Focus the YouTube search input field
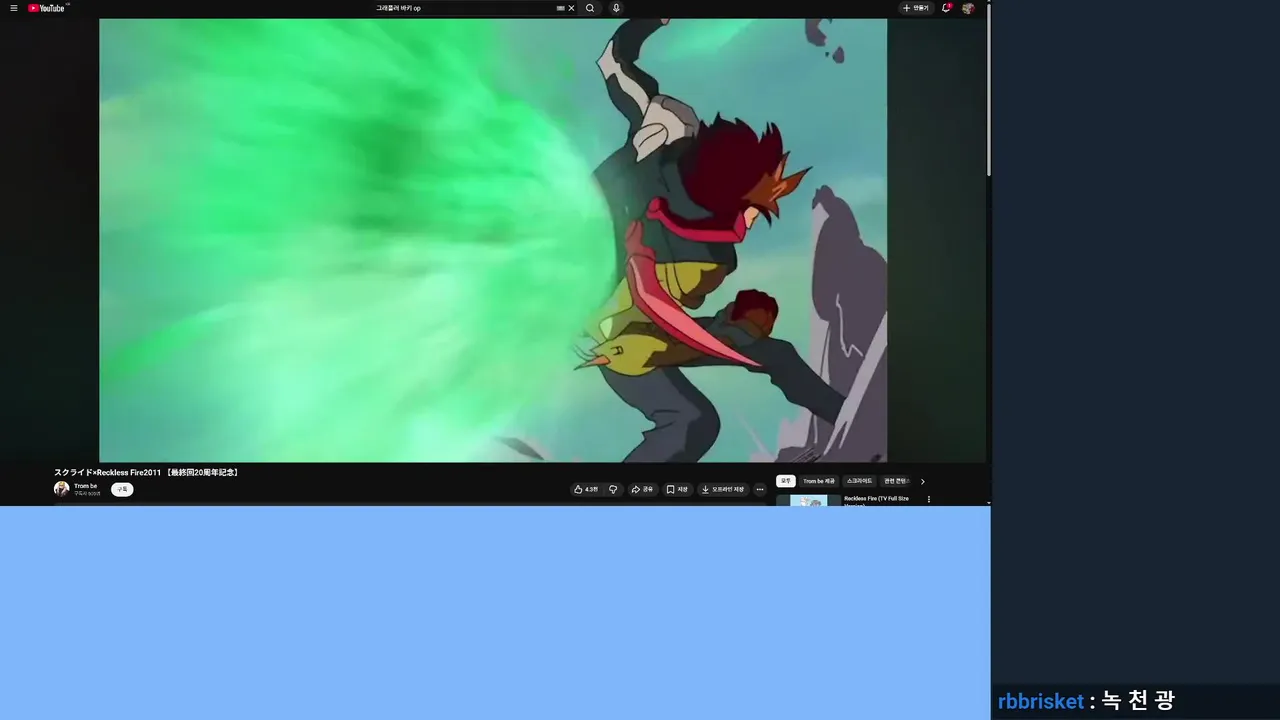Screen dimensions: 1280x720 tap(465, 8)
